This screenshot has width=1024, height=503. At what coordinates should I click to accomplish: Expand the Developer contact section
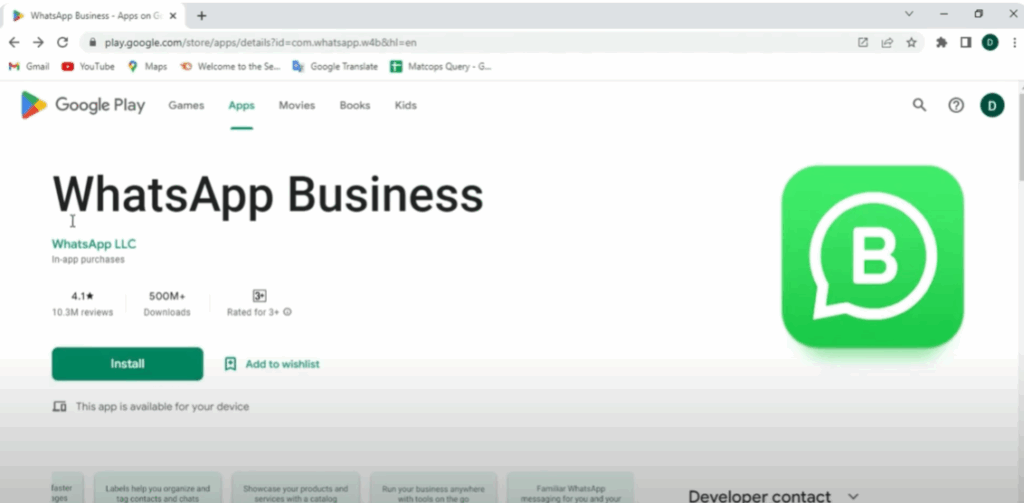coord(853,495)
